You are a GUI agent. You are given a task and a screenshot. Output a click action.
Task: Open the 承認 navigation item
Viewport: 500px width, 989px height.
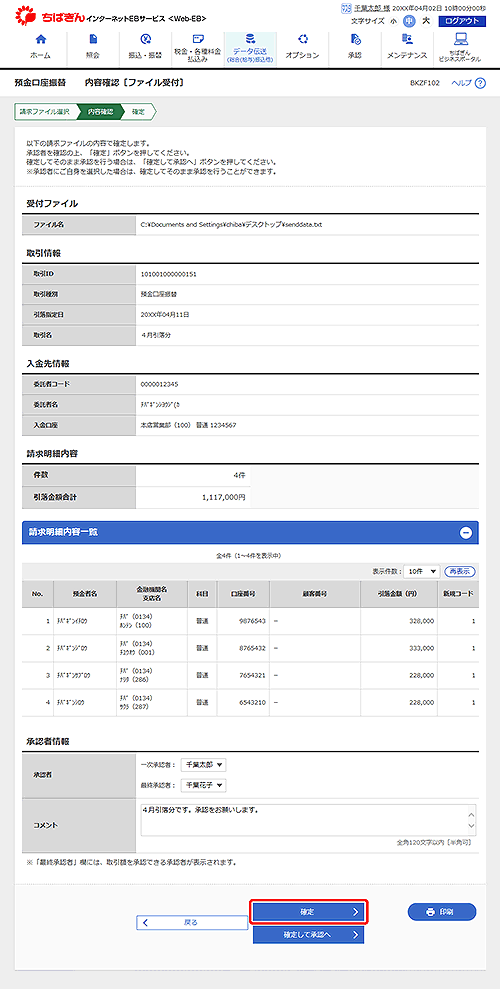354,47
